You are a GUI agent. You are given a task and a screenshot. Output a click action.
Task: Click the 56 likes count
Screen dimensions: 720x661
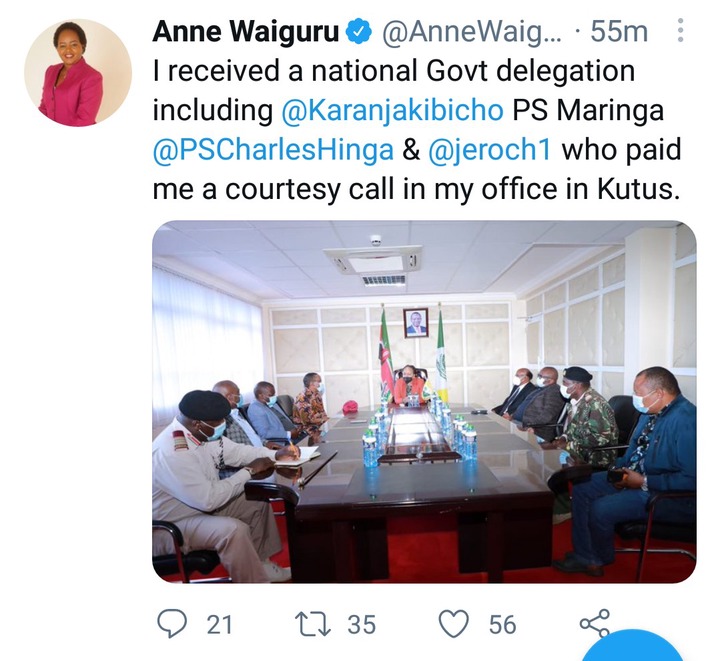[x=502, y=625]
